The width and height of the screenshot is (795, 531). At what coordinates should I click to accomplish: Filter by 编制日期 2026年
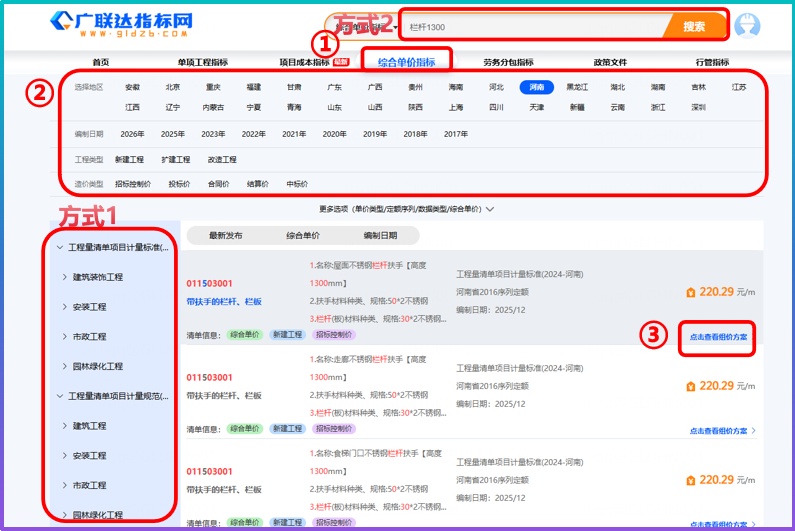coord(132,134)
